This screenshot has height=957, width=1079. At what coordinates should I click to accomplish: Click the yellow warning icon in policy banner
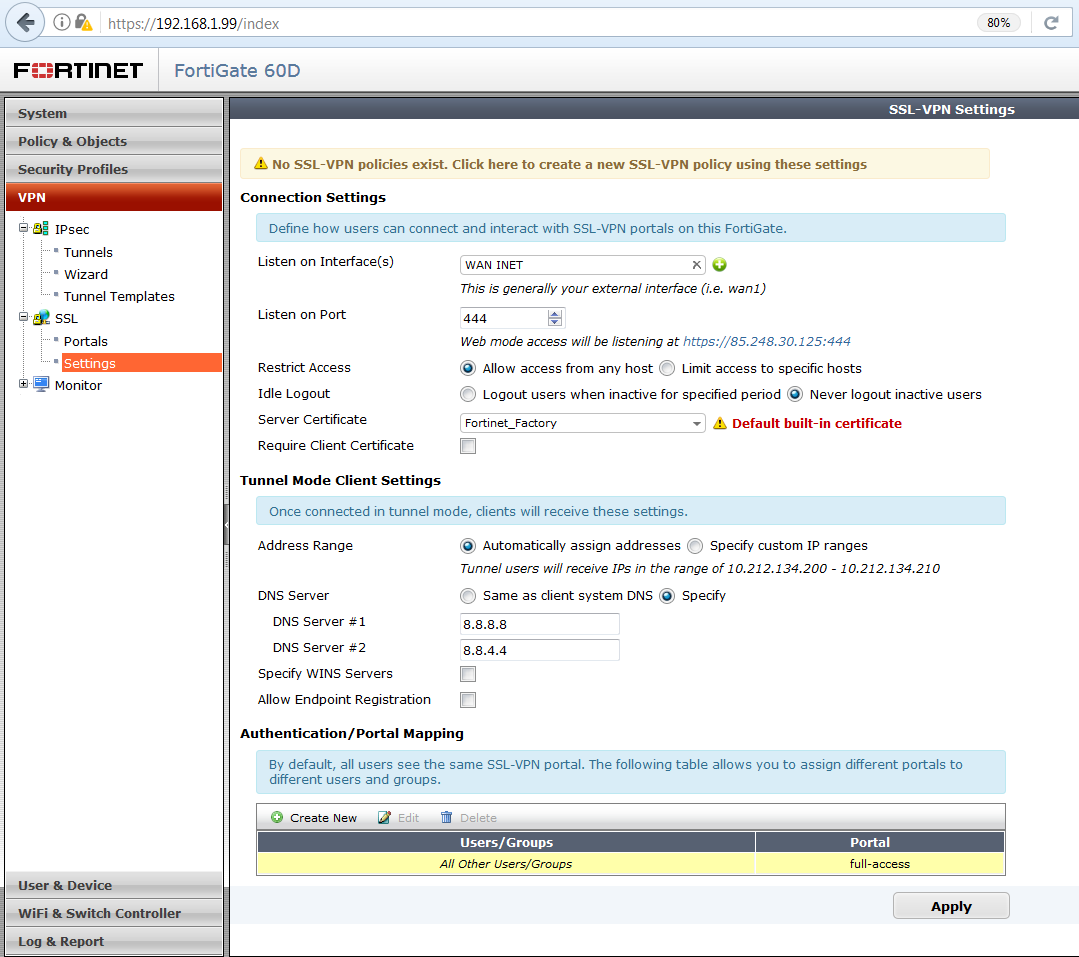click(260, 164)
